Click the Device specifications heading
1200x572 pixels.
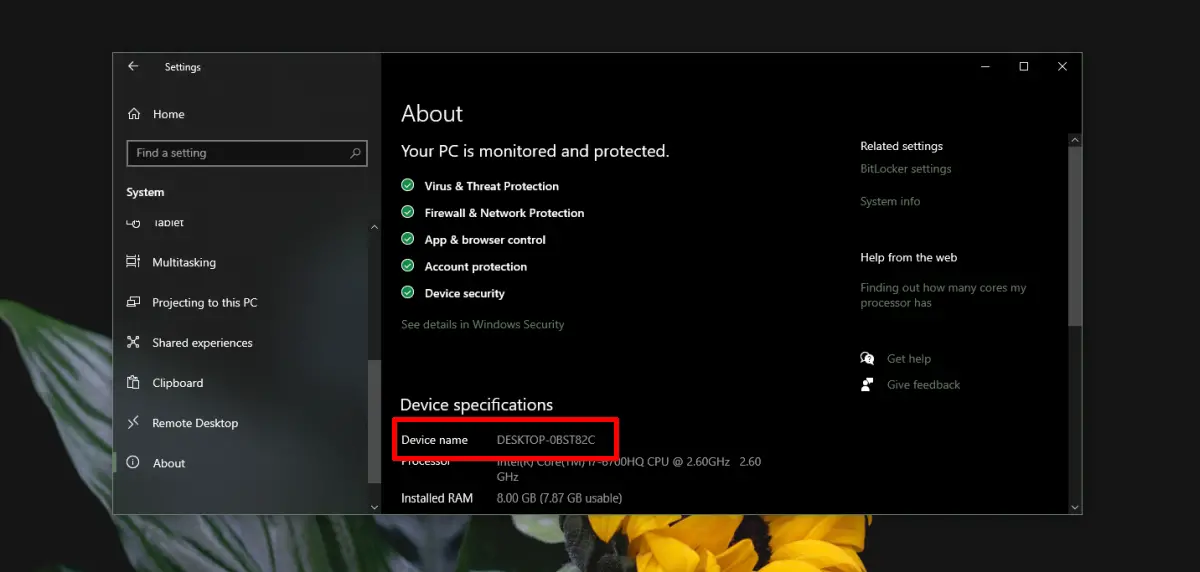point(476,405)
